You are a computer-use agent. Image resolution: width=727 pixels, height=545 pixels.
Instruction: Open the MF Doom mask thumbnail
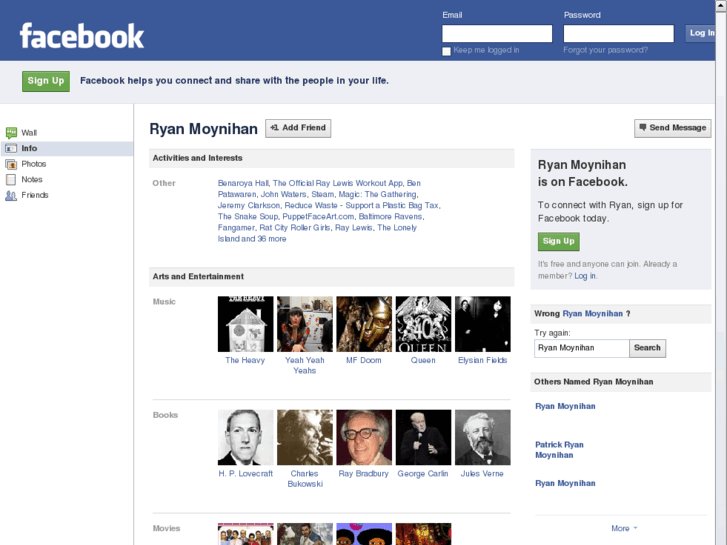(364, 324)
